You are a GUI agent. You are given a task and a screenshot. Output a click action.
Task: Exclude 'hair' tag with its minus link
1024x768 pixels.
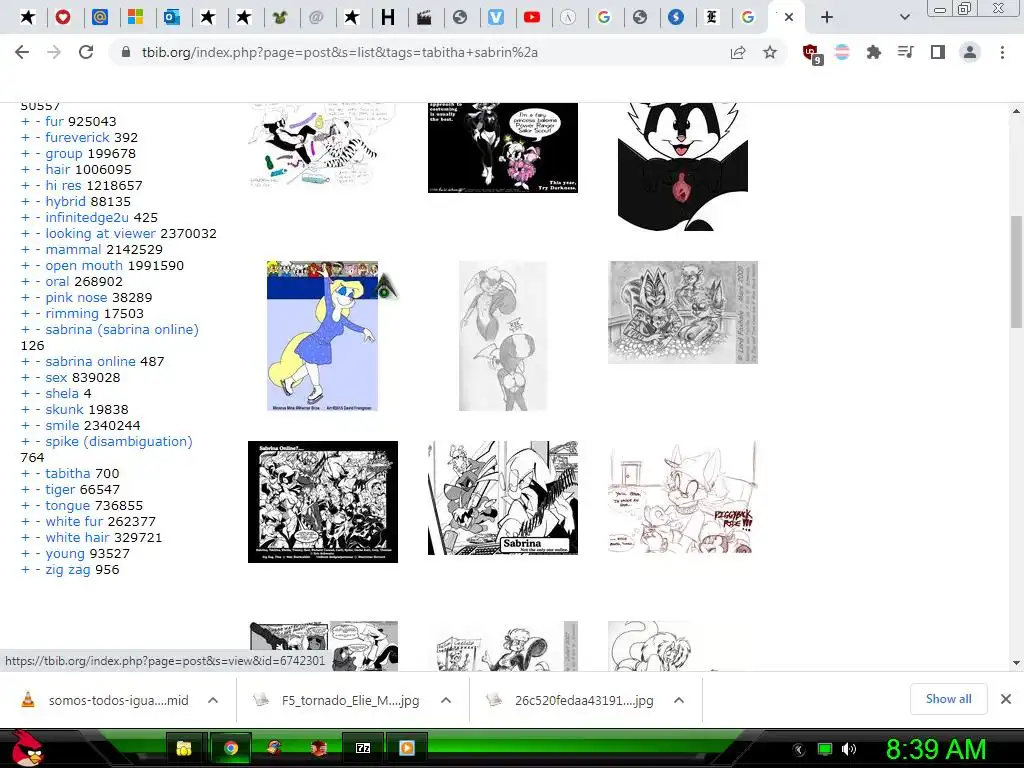tap(38, 170)
